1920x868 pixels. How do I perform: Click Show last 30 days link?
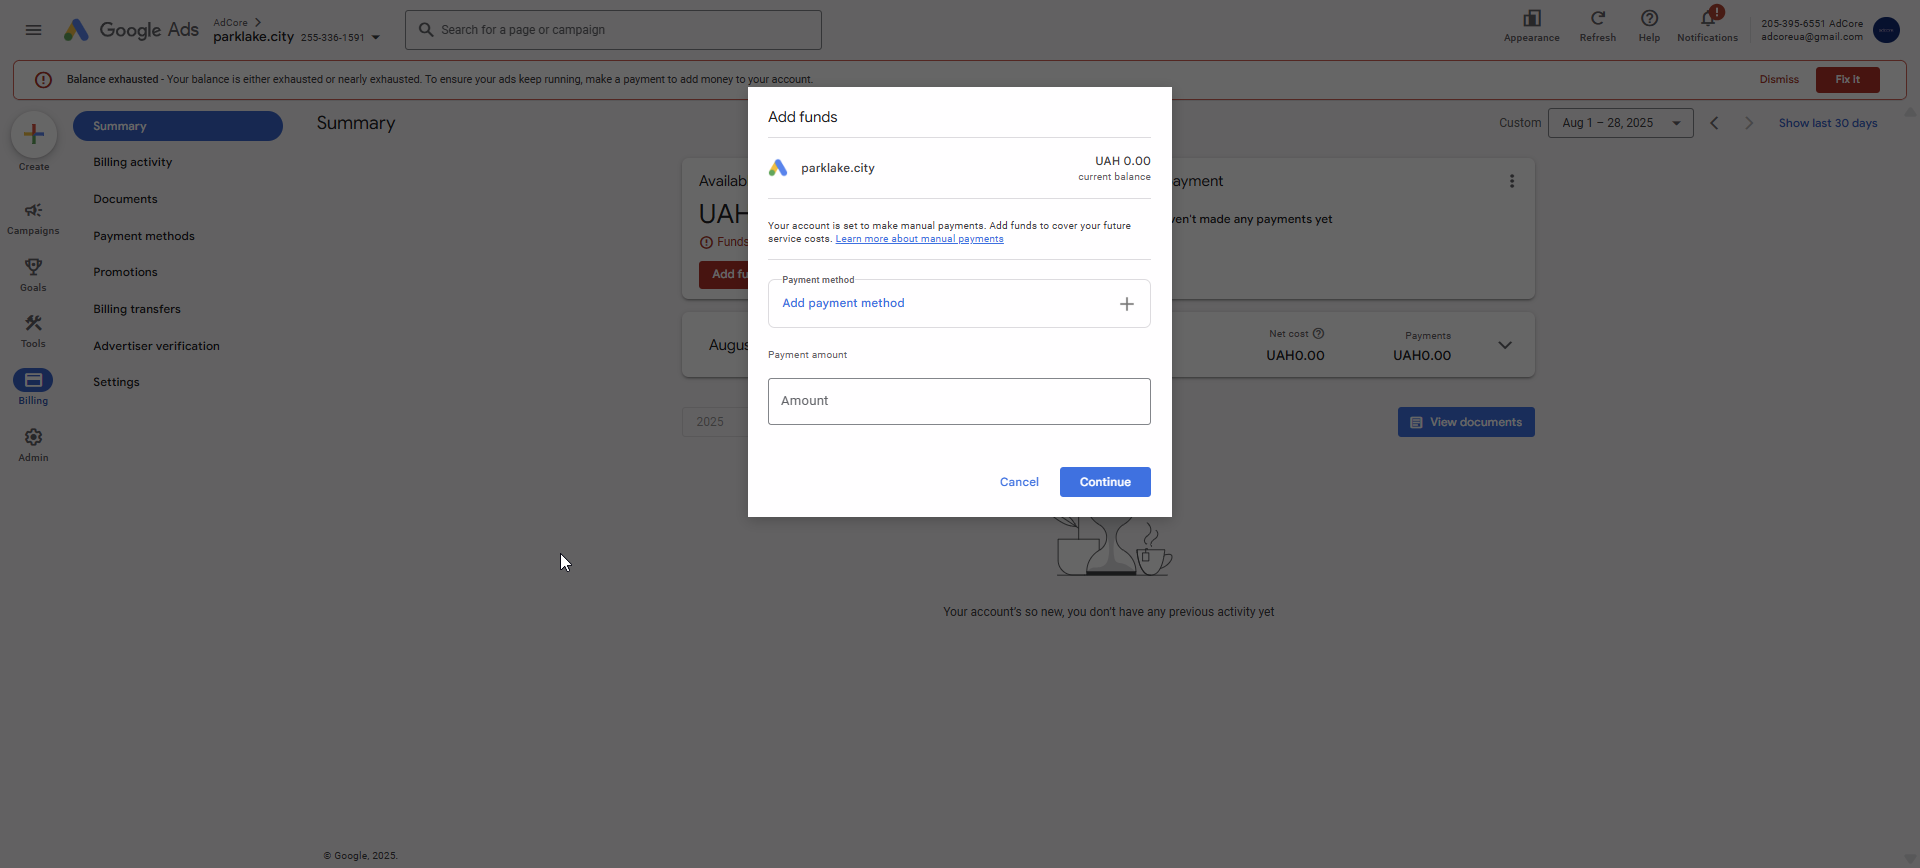pyautogui.click(x=1827, y=123)
